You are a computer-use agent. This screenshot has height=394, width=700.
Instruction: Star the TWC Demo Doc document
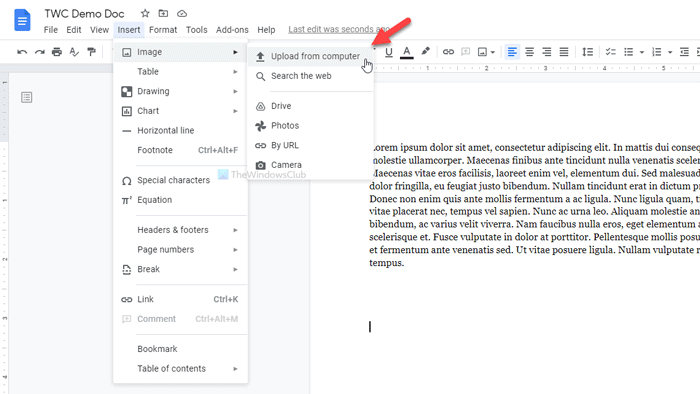(x=145, y=13)
